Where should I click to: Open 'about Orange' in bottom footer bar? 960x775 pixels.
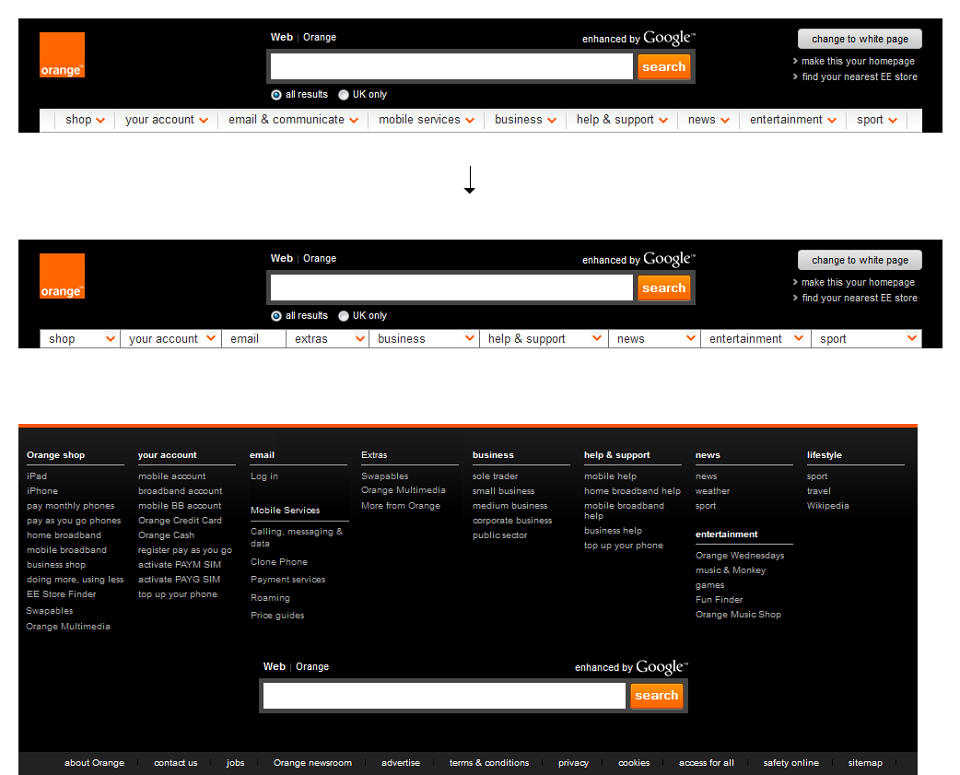tap(94, 763)
